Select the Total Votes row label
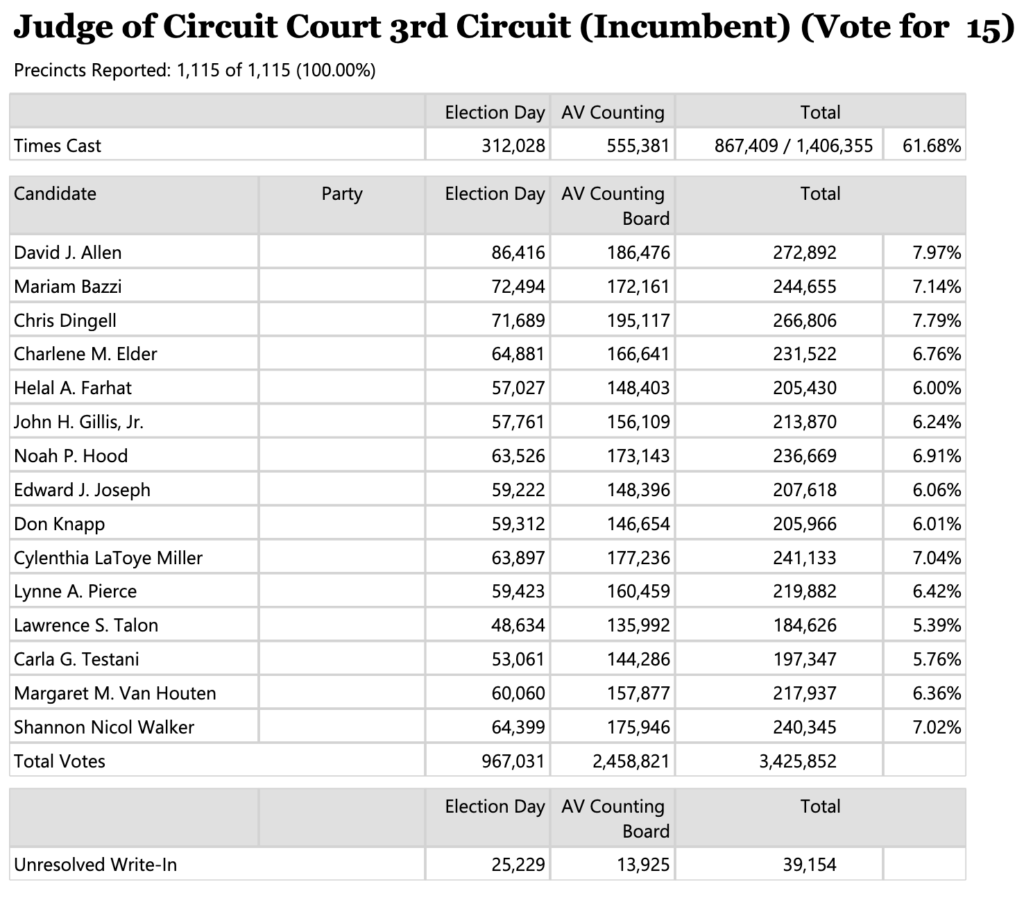 (60, 761)
